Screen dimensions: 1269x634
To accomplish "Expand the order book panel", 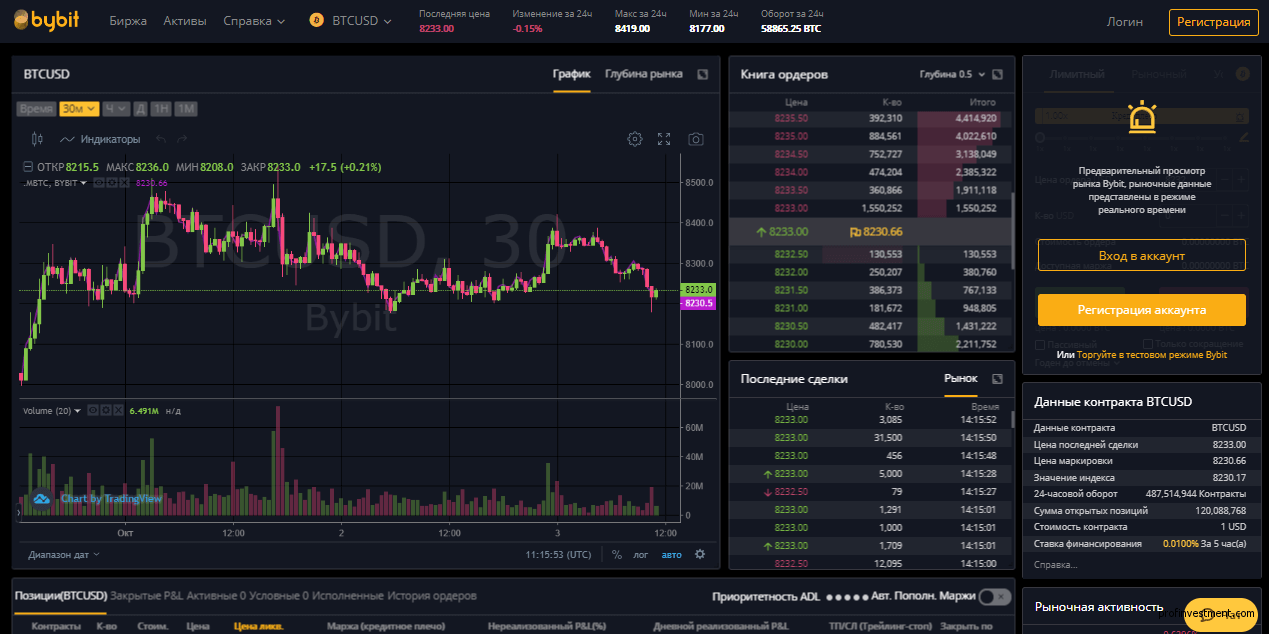I will click(x=997, y=74).
